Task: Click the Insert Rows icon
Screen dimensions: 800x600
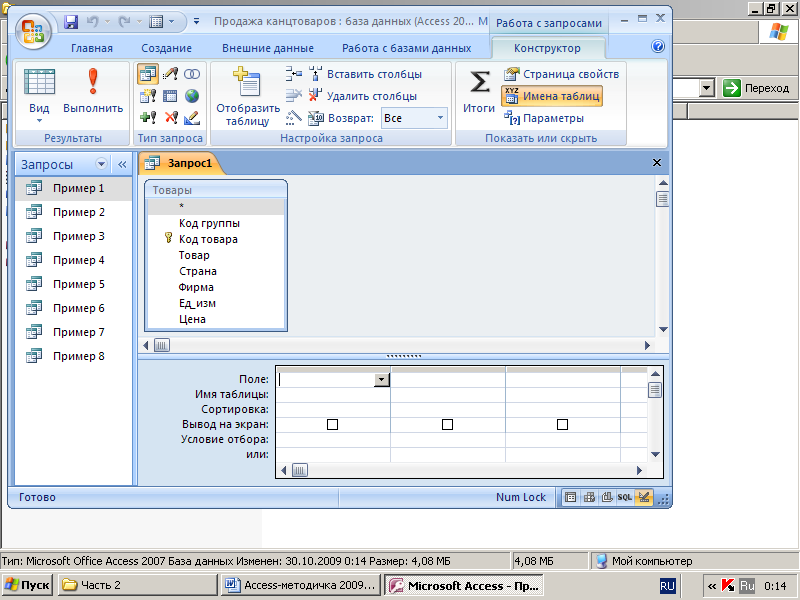Action: pyautogui.click(x=293, y=74)
